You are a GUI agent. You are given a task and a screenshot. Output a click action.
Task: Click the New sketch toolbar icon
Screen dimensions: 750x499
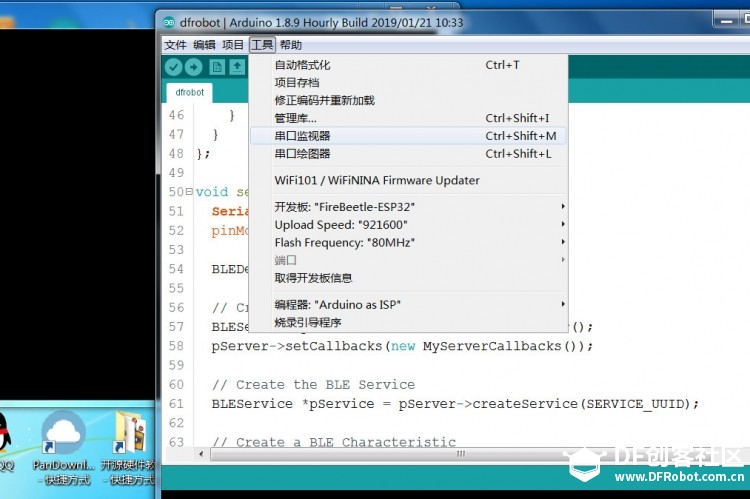[217, 67]
